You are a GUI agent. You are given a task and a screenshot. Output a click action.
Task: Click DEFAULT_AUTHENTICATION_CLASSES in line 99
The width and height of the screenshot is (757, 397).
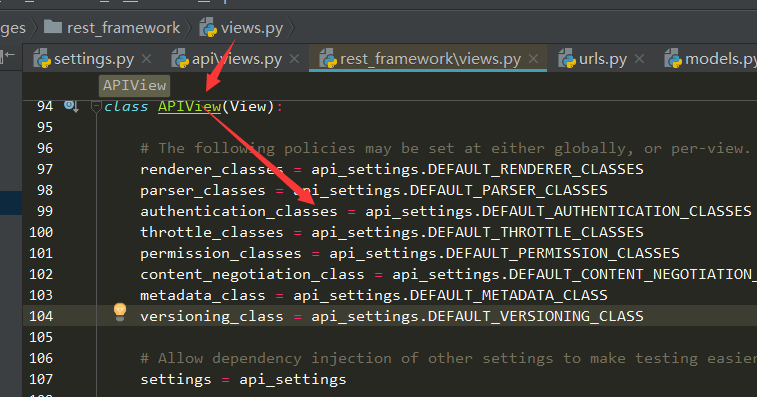pos(617,212)
